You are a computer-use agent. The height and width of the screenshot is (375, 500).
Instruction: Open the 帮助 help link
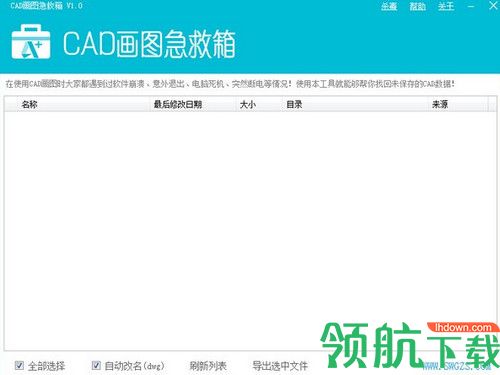point(417,6)
